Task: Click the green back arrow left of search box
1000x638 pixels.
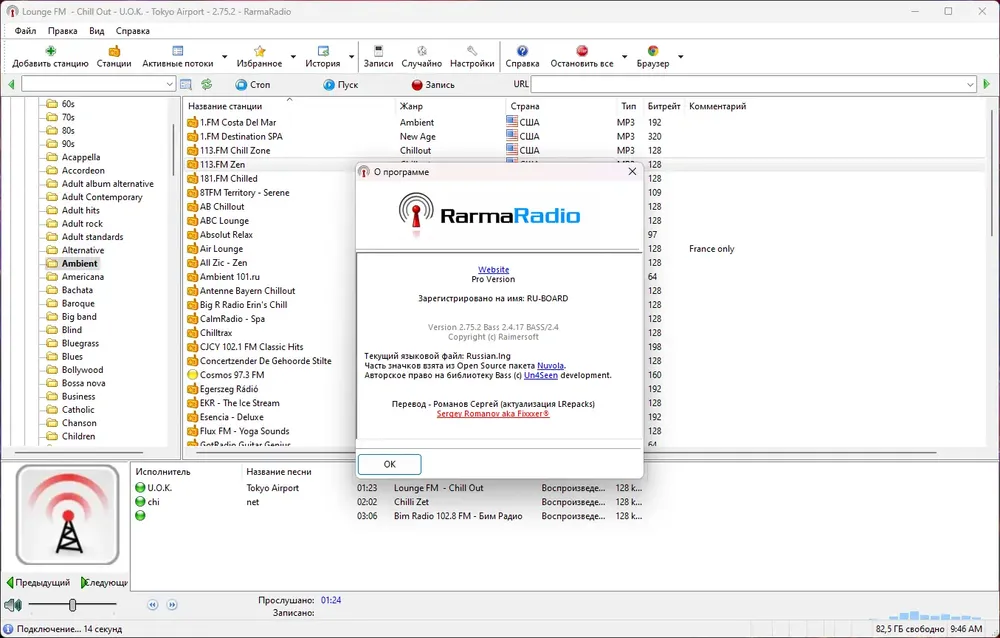Action: (x=11, y=84)
